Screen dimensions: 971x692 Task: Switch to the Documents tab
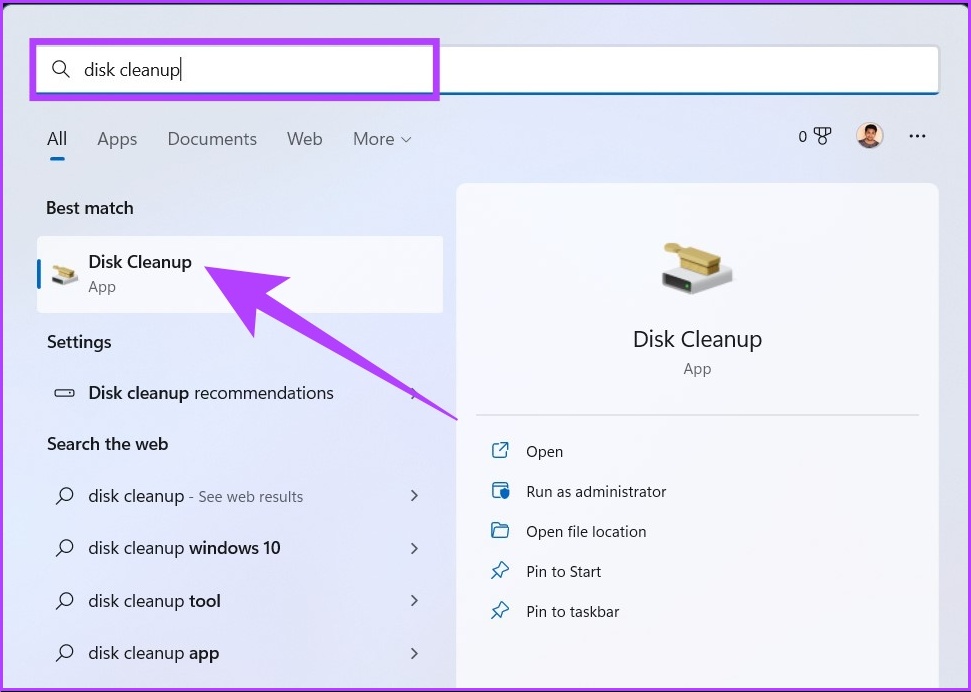click(x=212, y=139)
